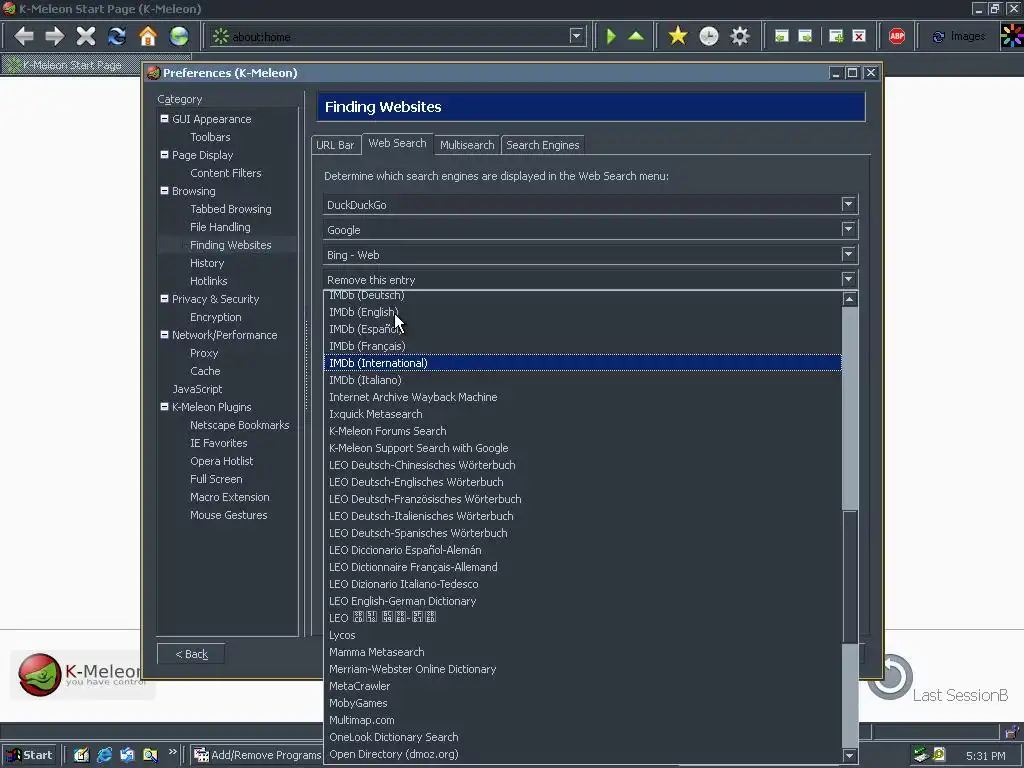The width and height of the screenshot is (1024, 768).
Task: Open Mouse Gestures plugin settings
Action: (x=229, y=515)
